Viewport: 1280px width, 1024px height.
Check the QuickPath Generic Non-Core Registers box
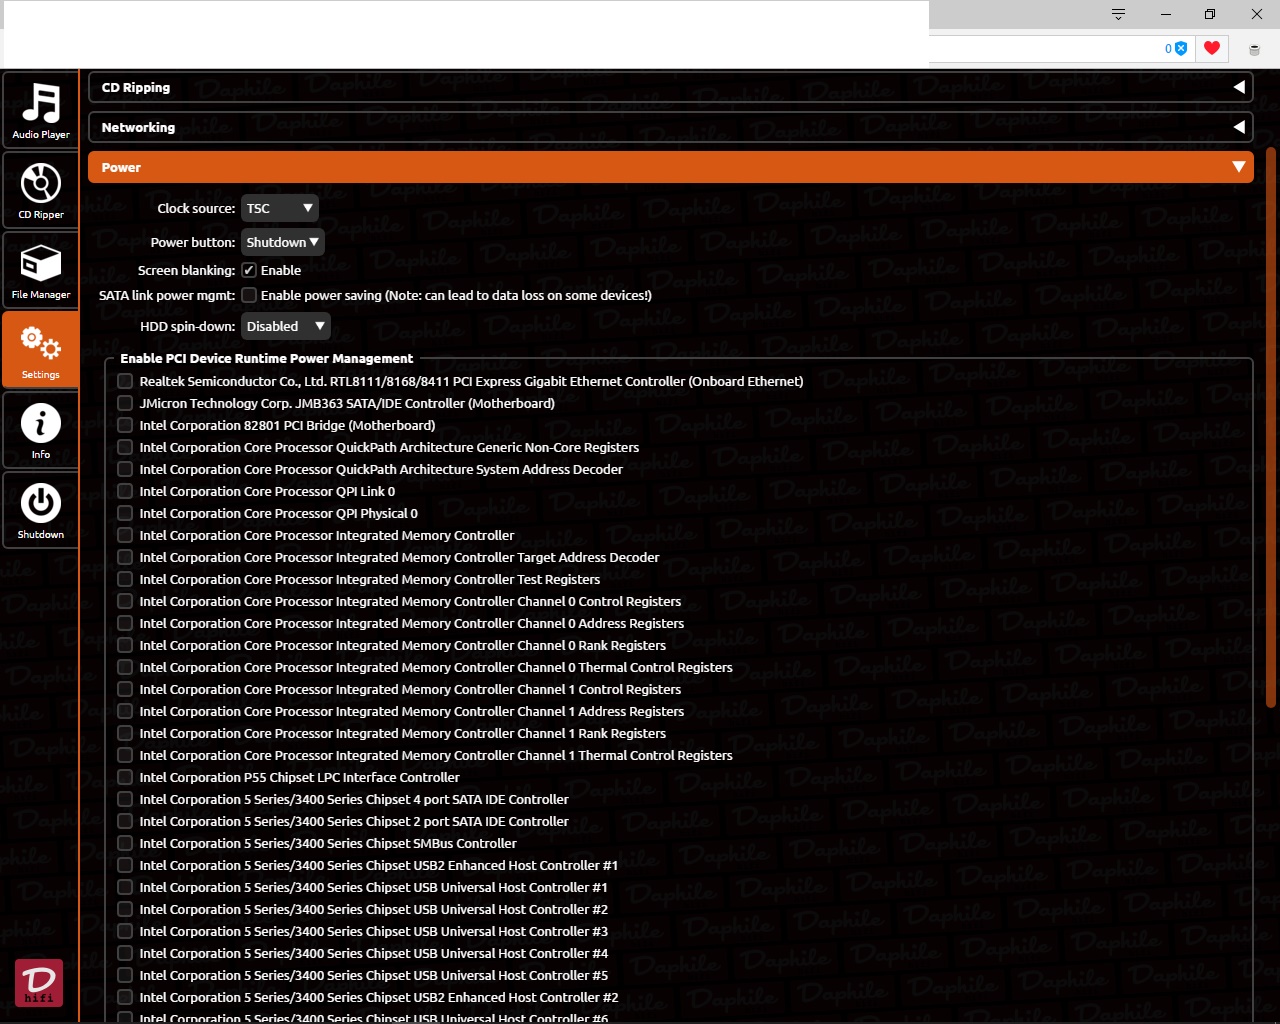click(125, 447)
